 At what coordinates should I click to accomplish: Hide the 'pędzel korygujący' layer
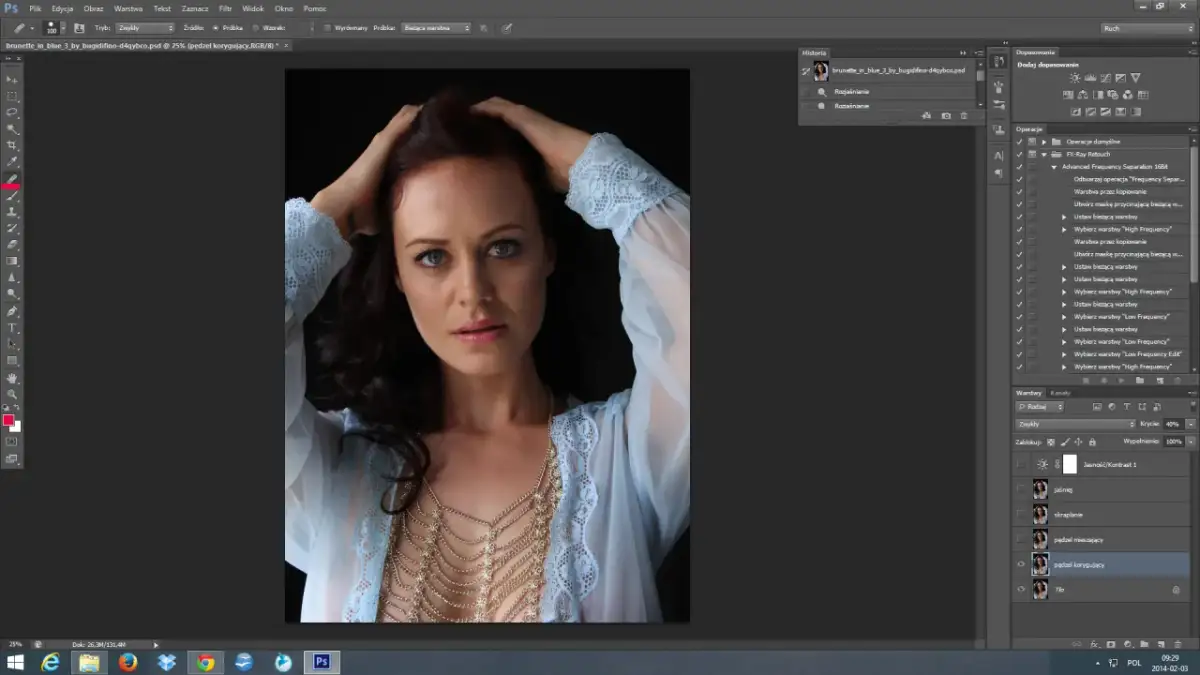click(x=1021, y=563)
